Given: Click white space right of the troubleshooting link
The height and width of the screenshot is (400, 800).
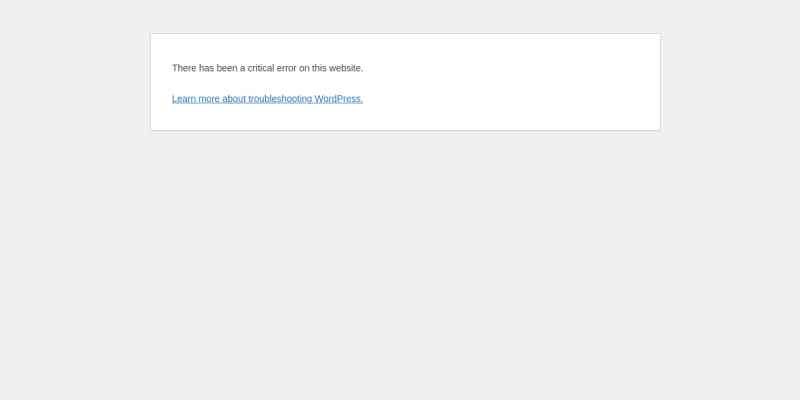Looking at the screenshot, I should [x=500, y=99].
